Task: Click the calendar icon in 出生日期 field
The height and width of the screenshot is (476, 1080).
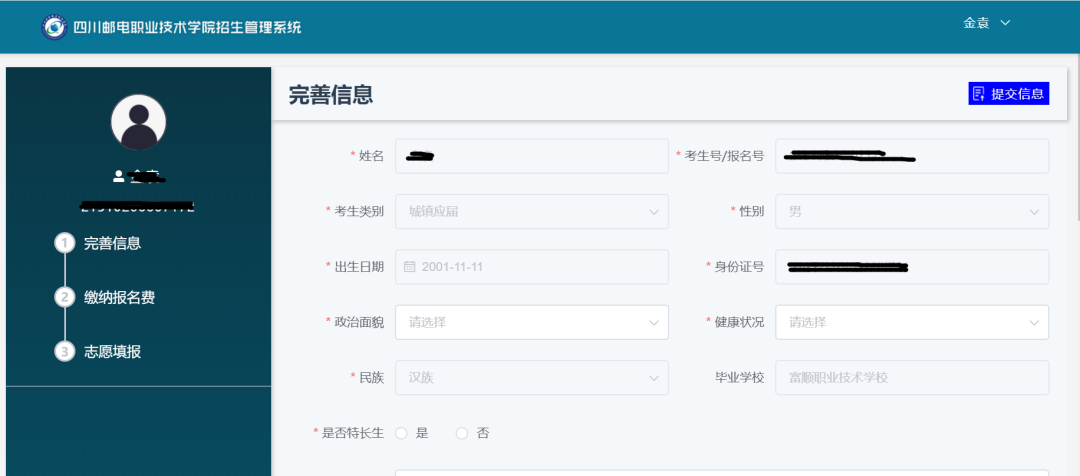Action: pyautogui.click(x=409, y=267)
